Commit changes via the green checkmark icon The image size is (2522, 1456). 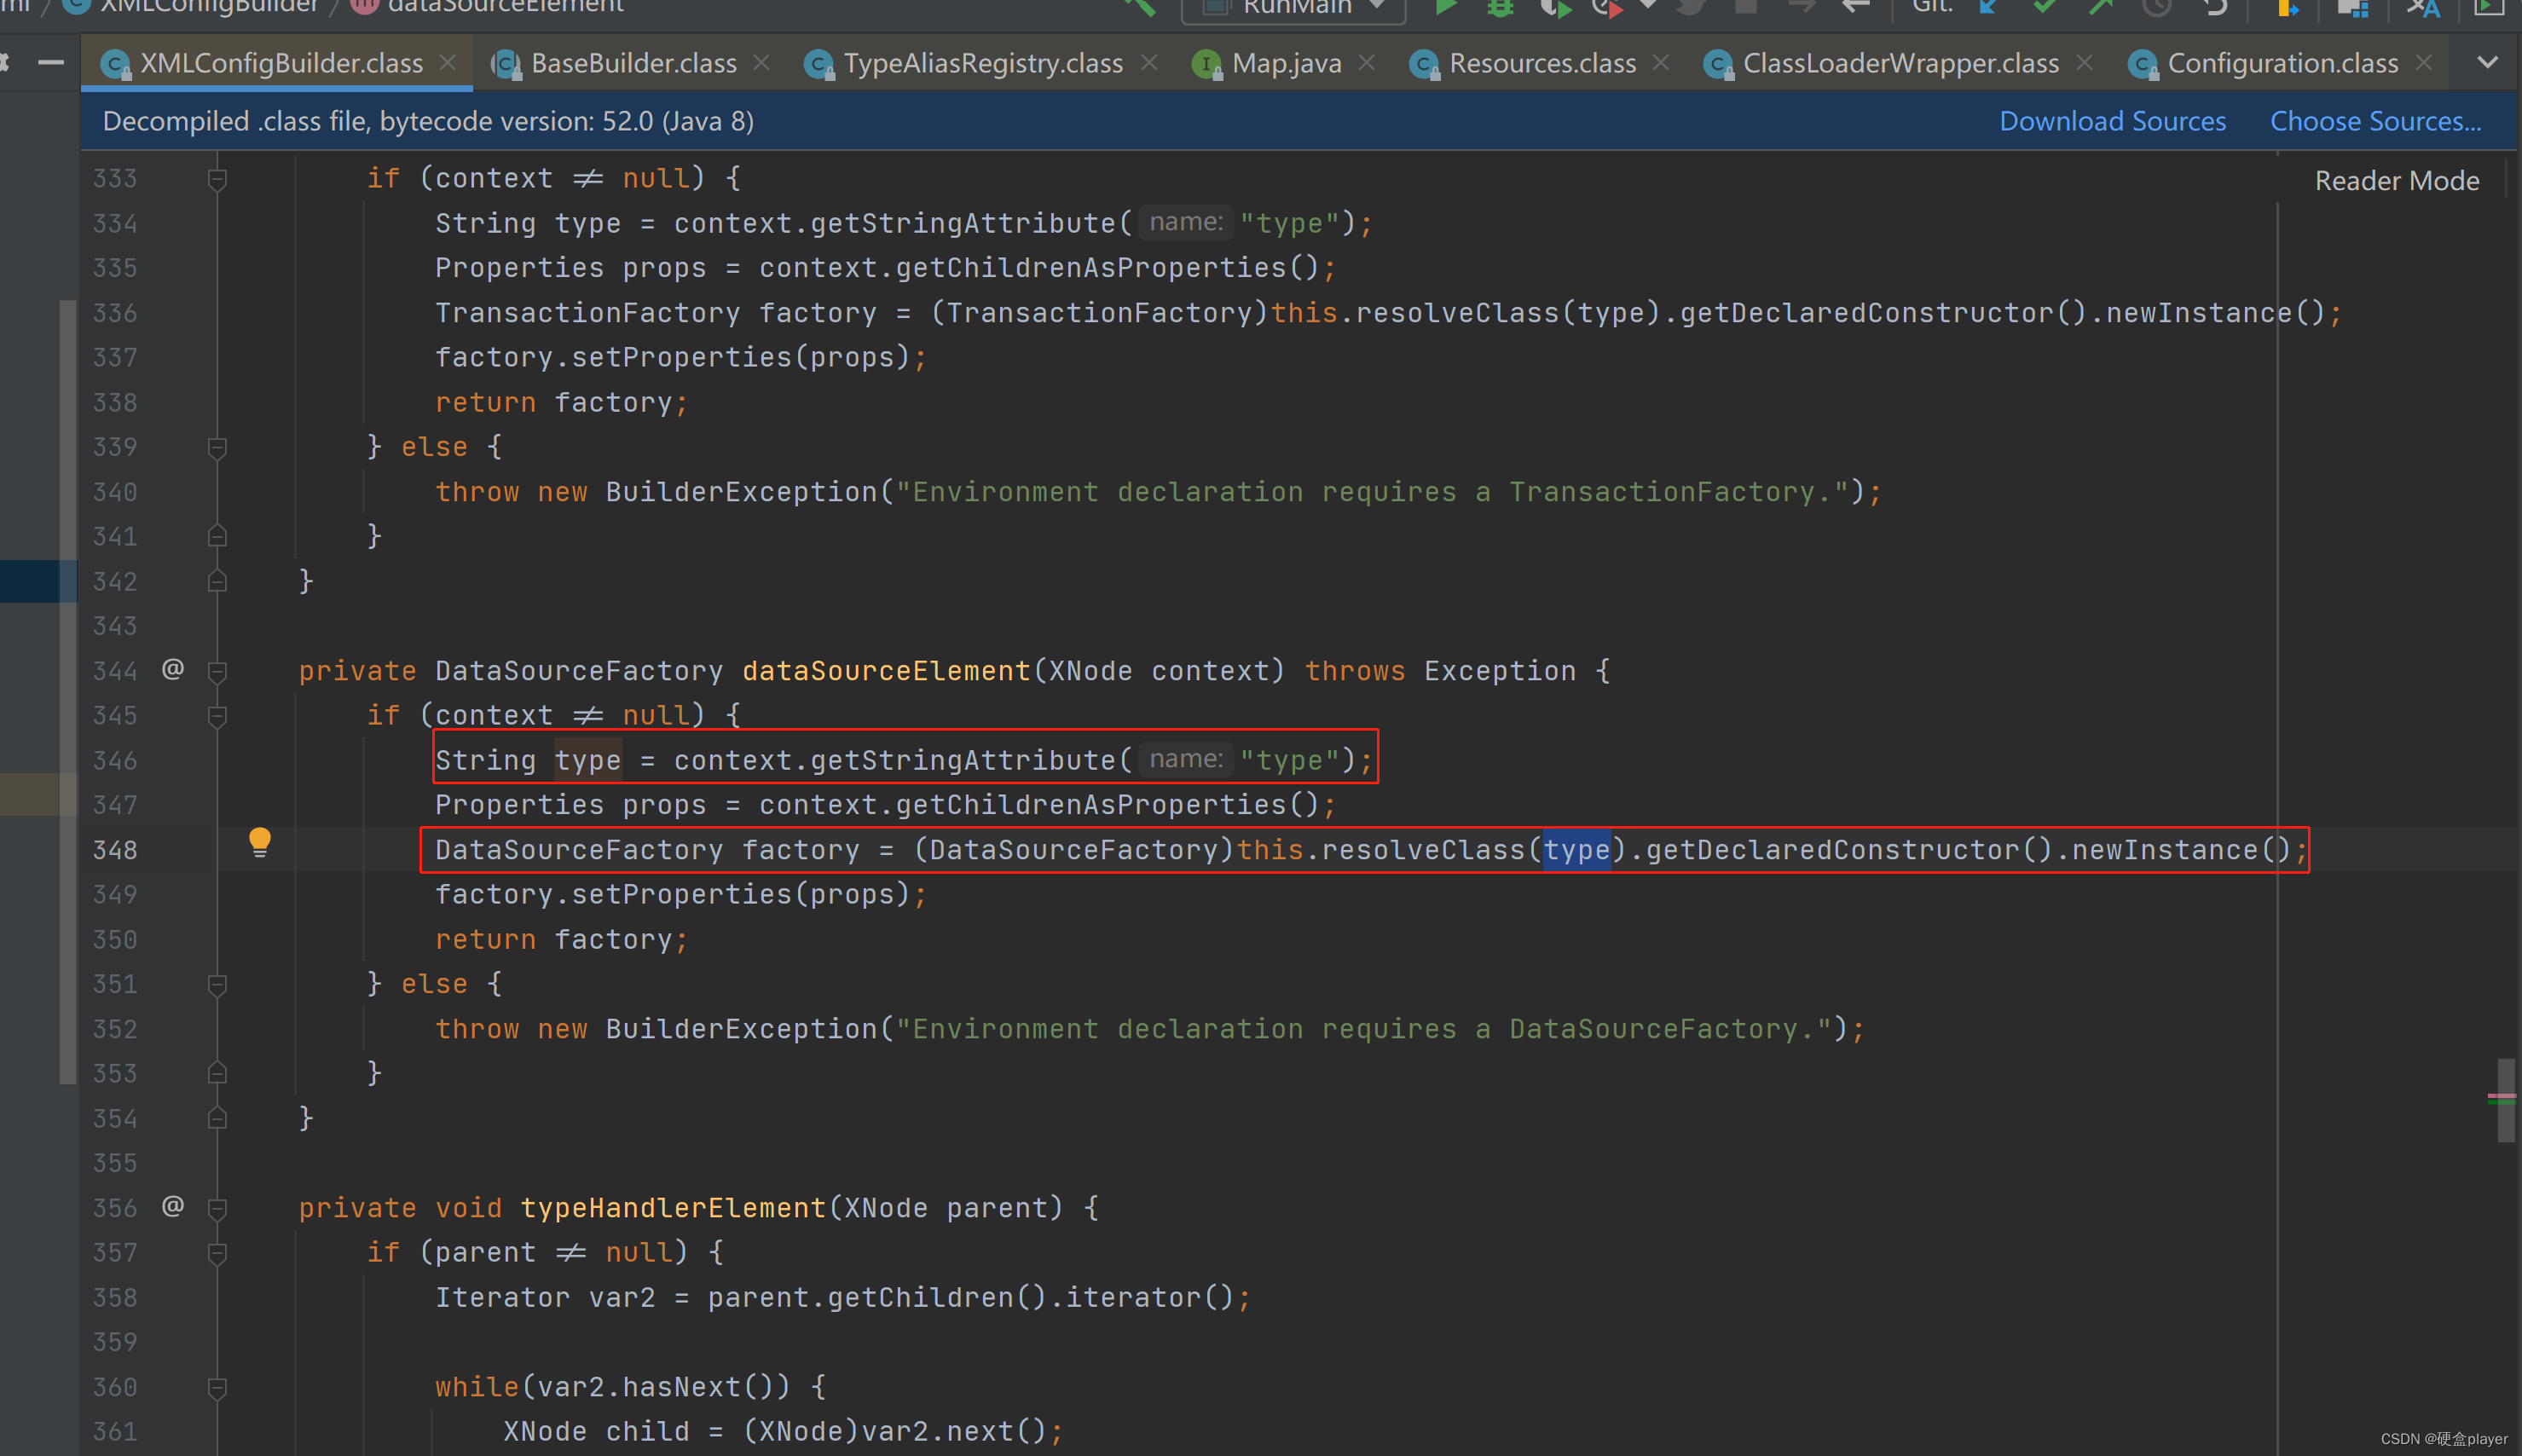point(2044,8)
